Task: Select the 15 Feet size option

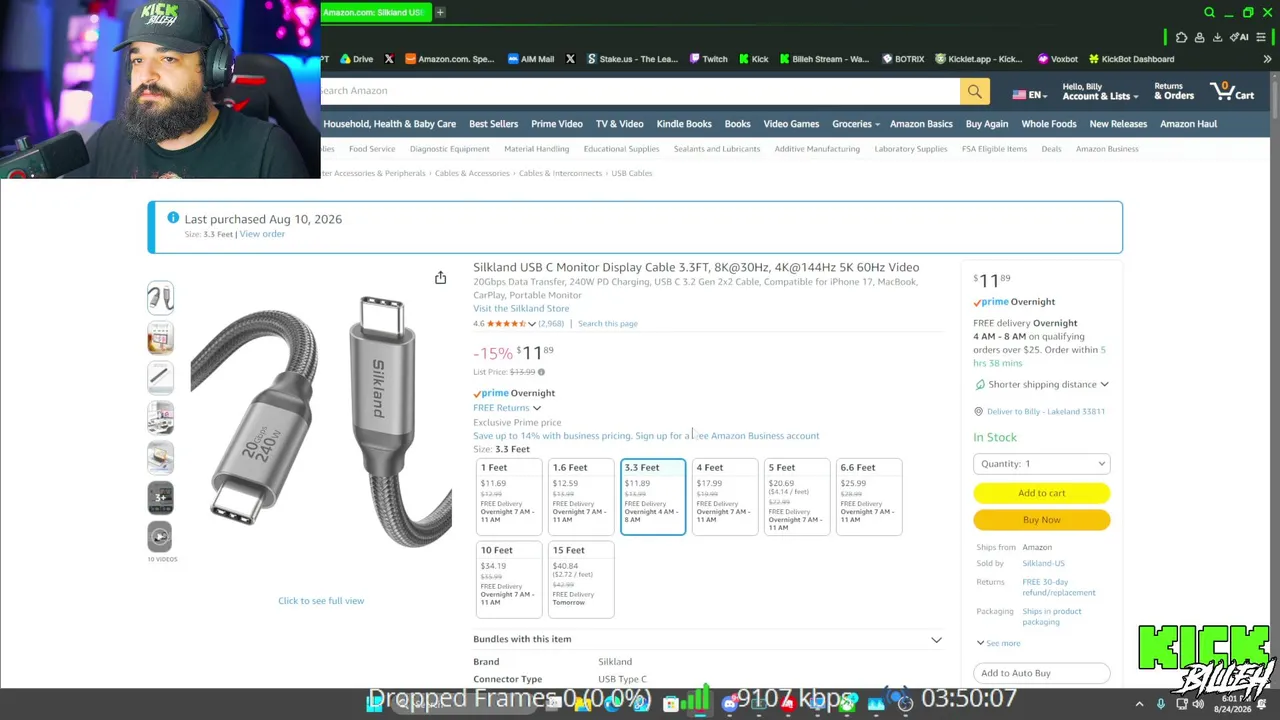Action: 581,579
